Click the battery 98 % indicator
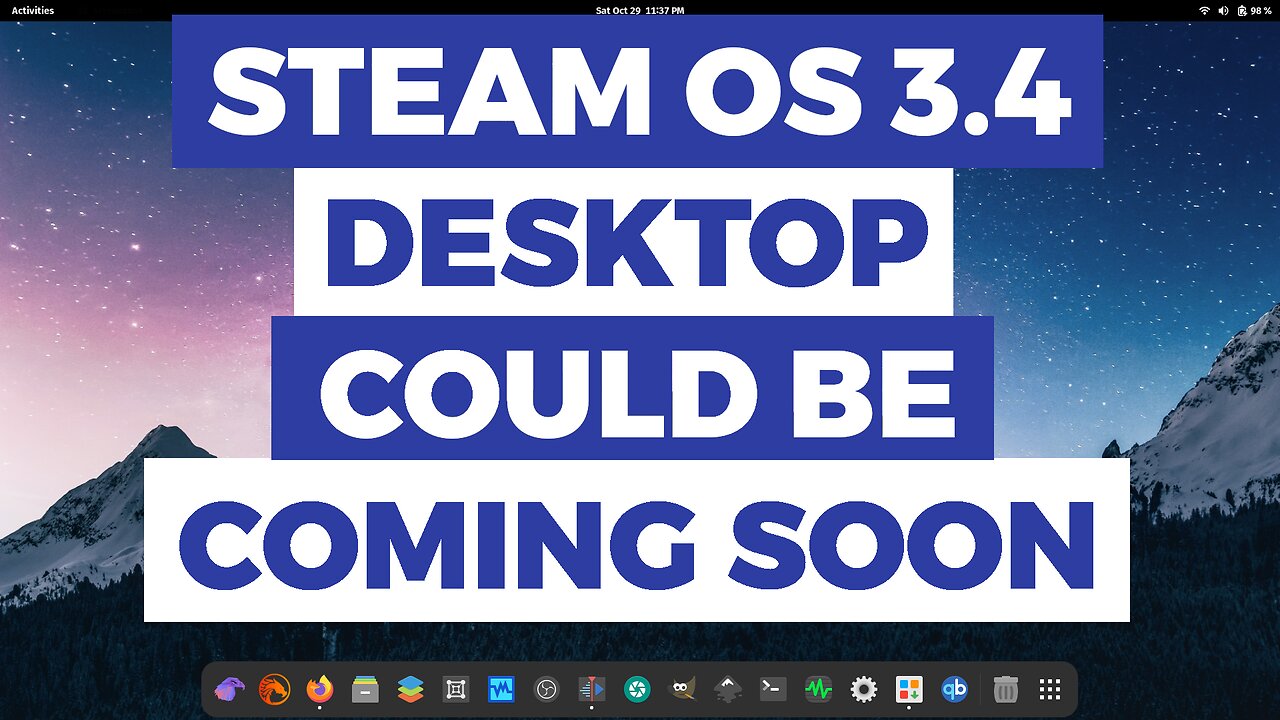Image resolution: width=1280 pixels, height=720 pixels. click(x=1254, y=10)
